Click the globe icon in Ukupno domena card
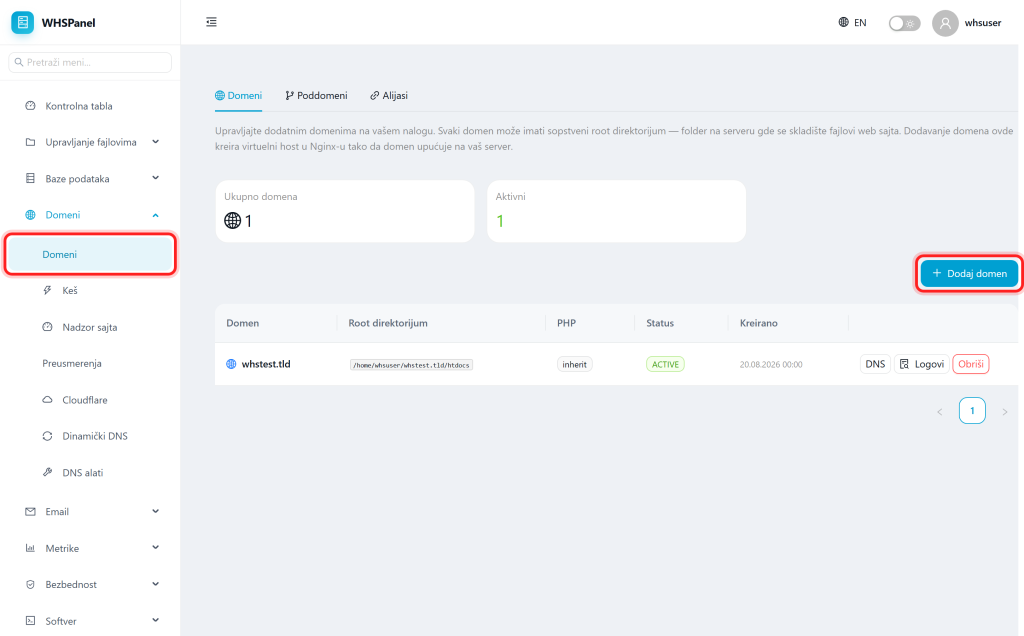 (x=232, y=221)
